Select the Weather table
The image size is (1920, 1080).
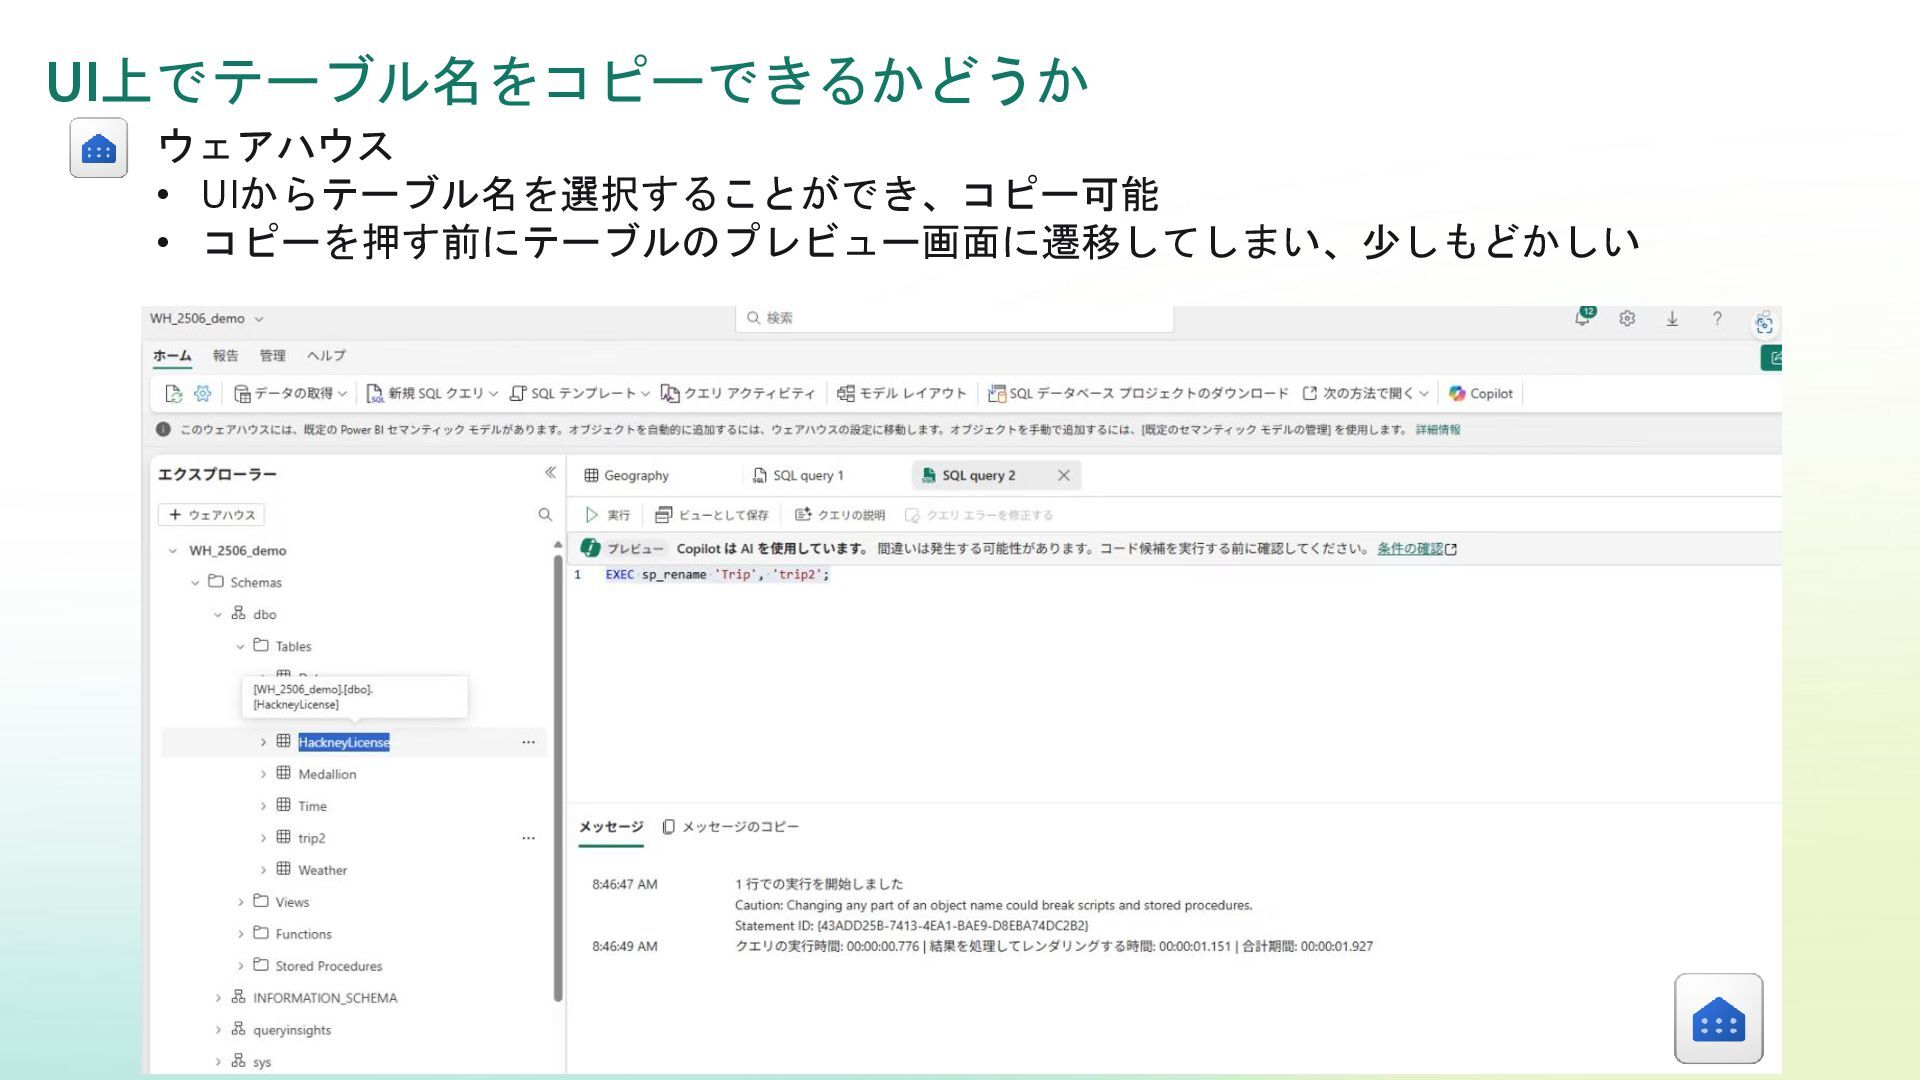click(x=322, y=870)
